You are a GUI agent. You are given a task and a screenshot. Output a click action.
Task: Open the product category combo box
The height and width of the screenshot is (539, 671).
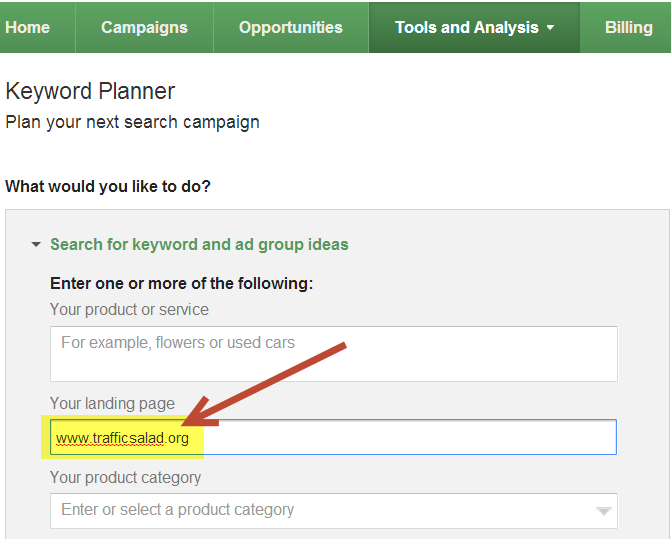coord(320,510)
